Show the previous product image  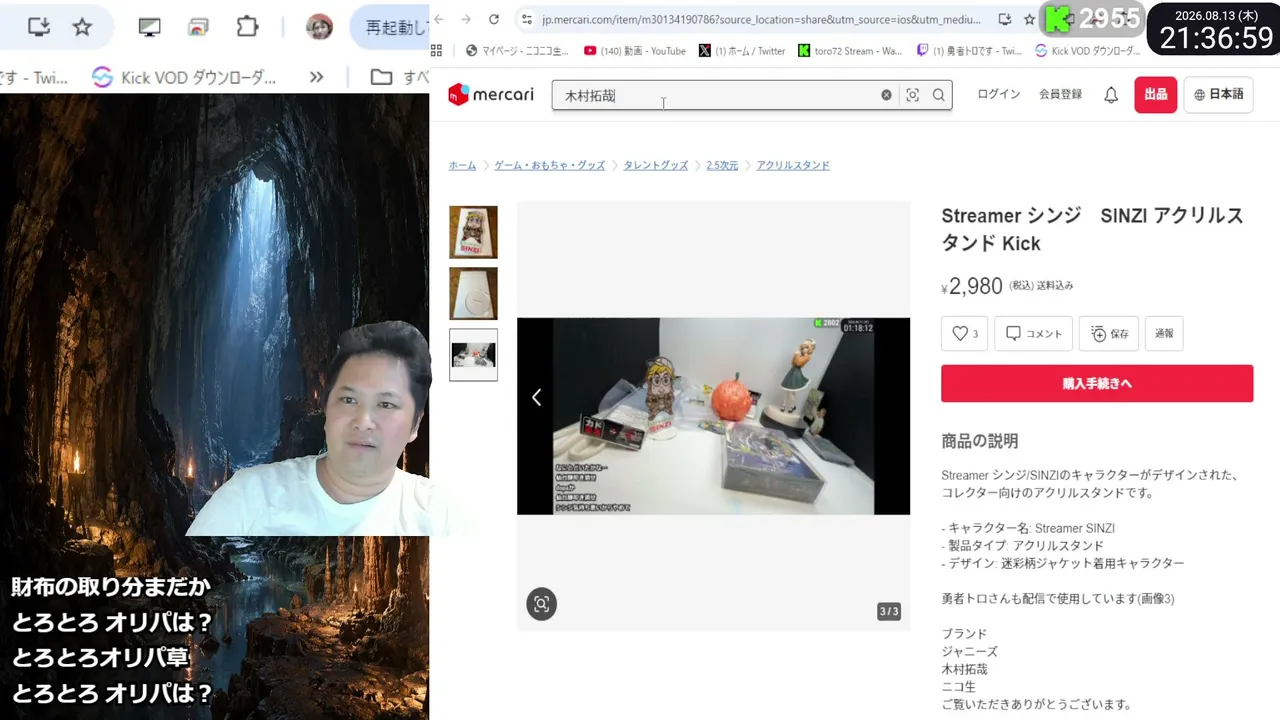coord(536,397)
